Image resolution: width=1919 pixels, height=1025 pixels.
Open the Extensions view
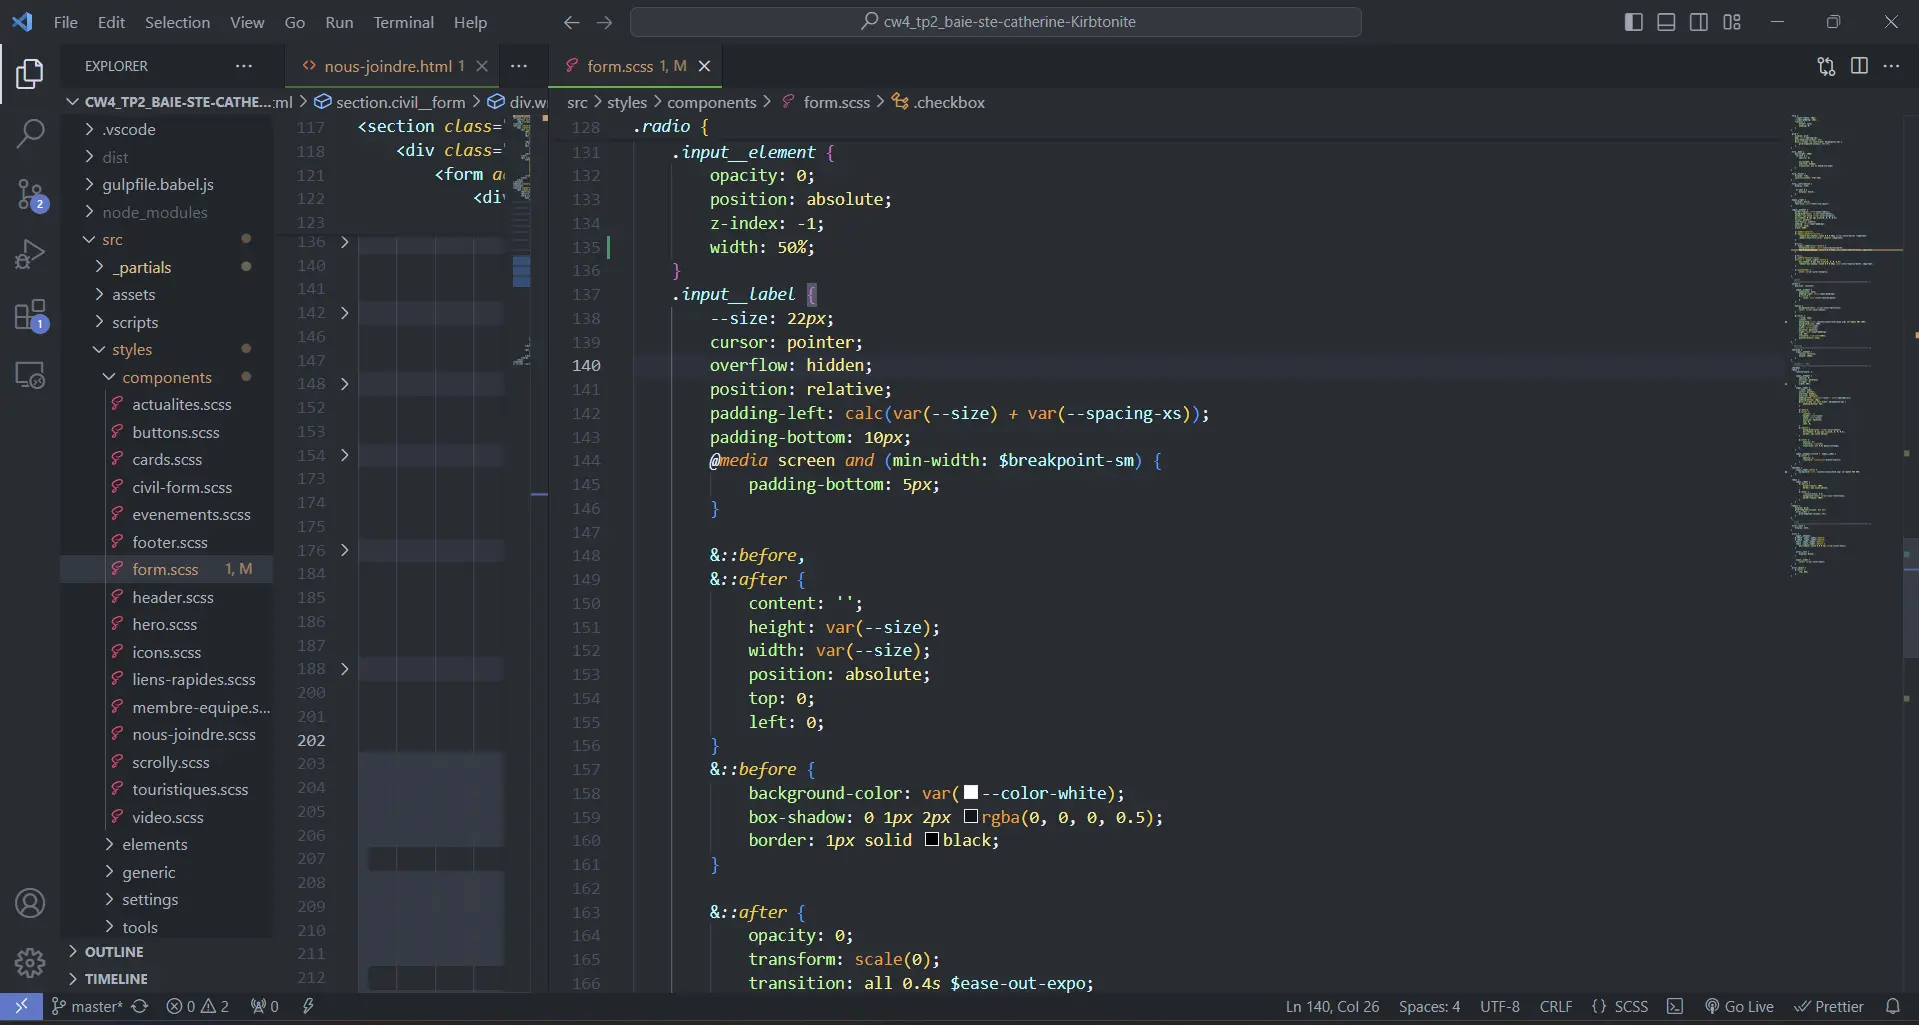(x=30, y=315)
